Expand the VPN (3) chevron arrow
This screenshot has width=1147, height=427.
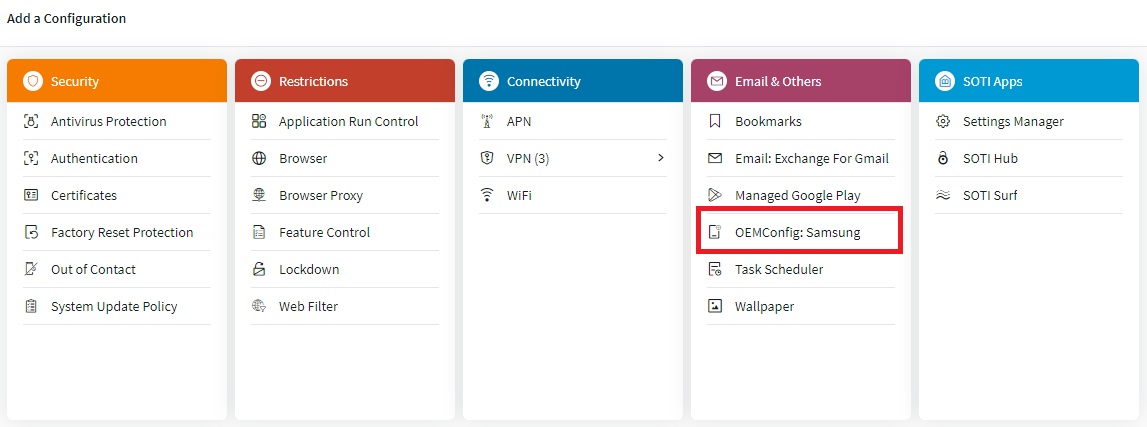[660, 158]
